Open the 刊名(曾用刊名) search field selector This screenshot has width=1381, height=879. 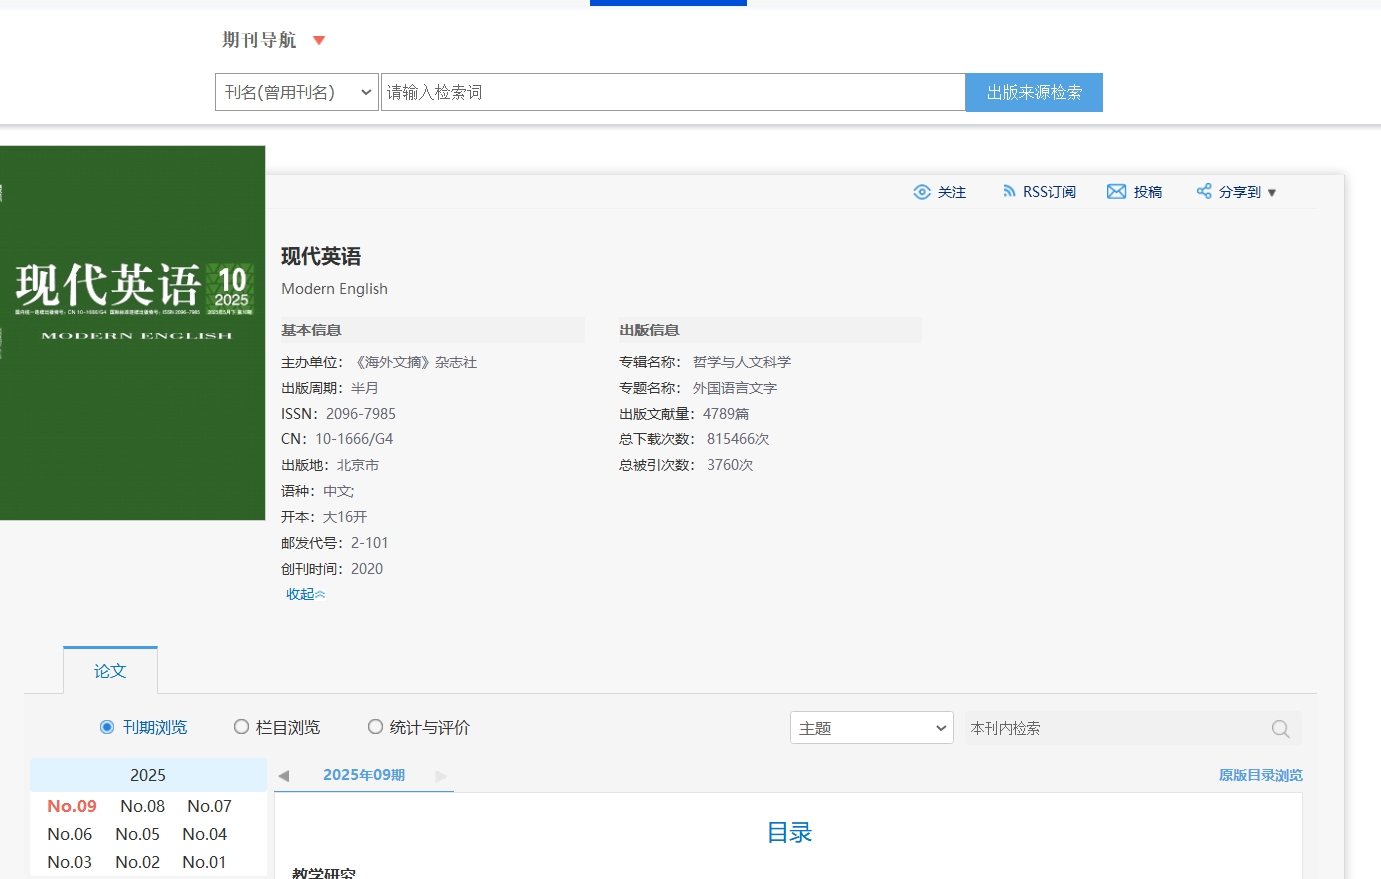(297, 92)
